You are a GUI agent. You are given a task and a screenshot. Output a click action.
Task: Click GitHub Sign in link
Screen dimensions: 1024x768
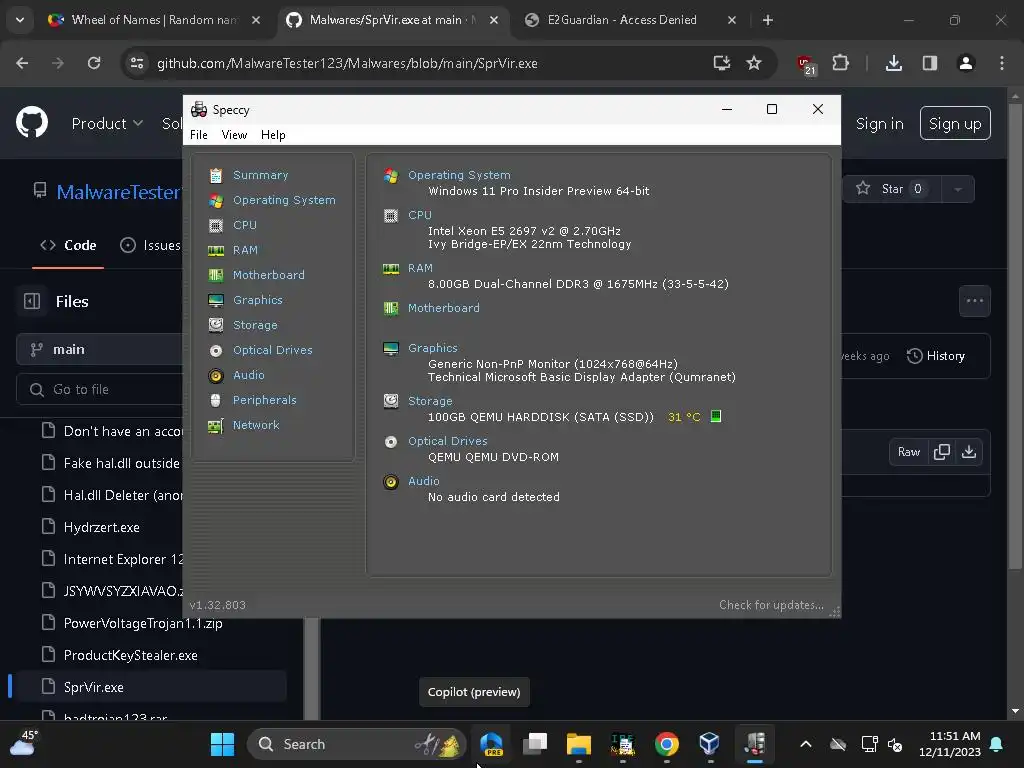[x=879, y=123]
